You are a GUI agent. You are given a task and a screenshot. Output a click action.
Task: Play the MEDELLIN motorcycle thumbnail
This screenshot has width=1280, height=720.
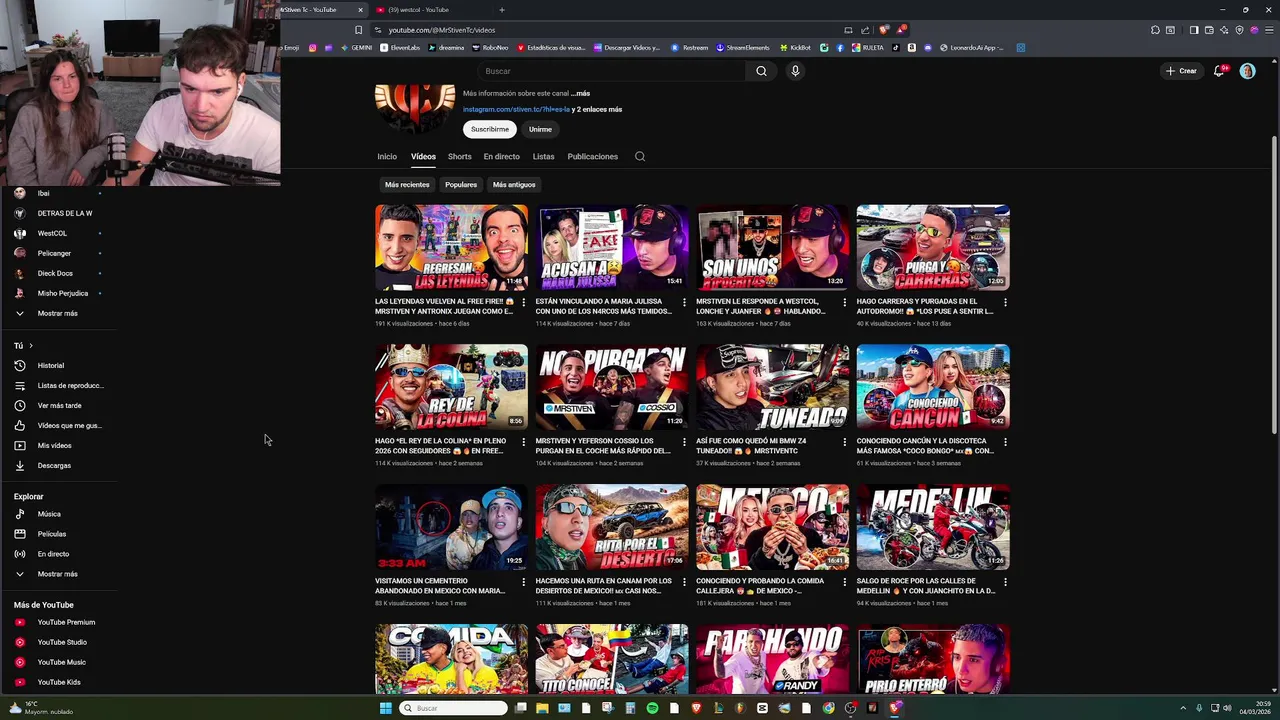933,527
